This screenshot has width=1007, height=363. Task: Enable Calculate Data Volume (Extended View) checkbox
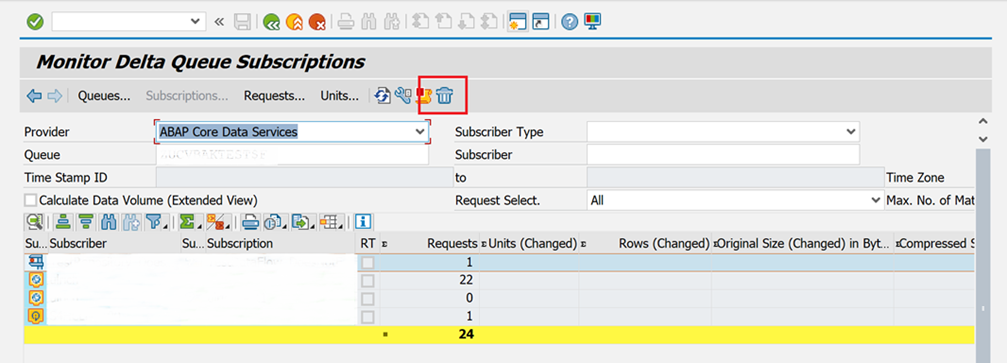30,200
